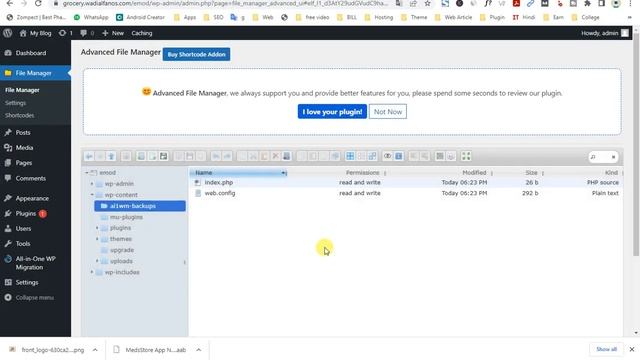This screenshot has height=360, width=640.
Task: Open updates indicator in admin bar
Action: pyautogui.click(x=65, y=33)
